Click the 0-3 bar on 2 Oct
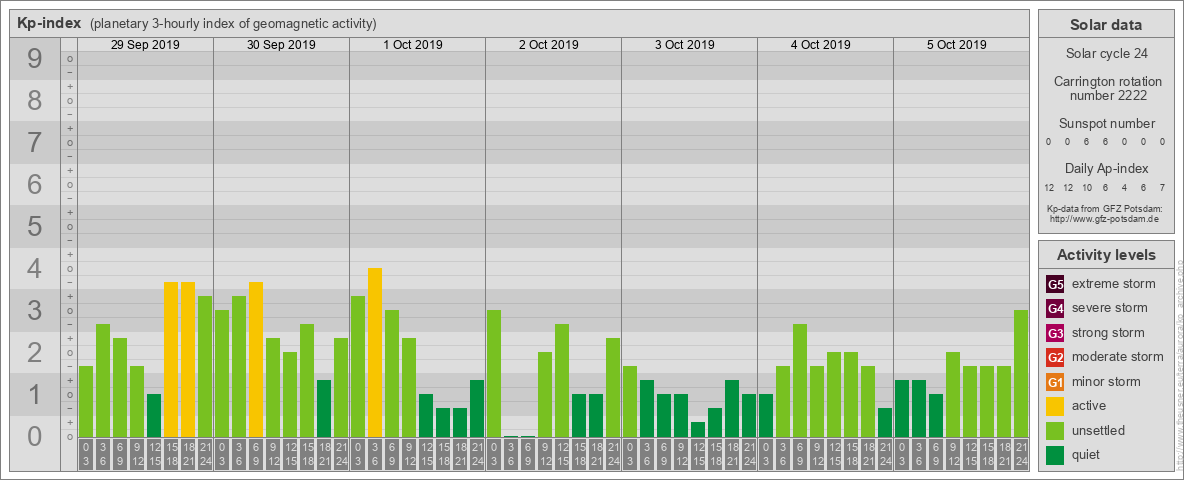Viewport: 1184px width, 480px height. [x=494, y=374]
